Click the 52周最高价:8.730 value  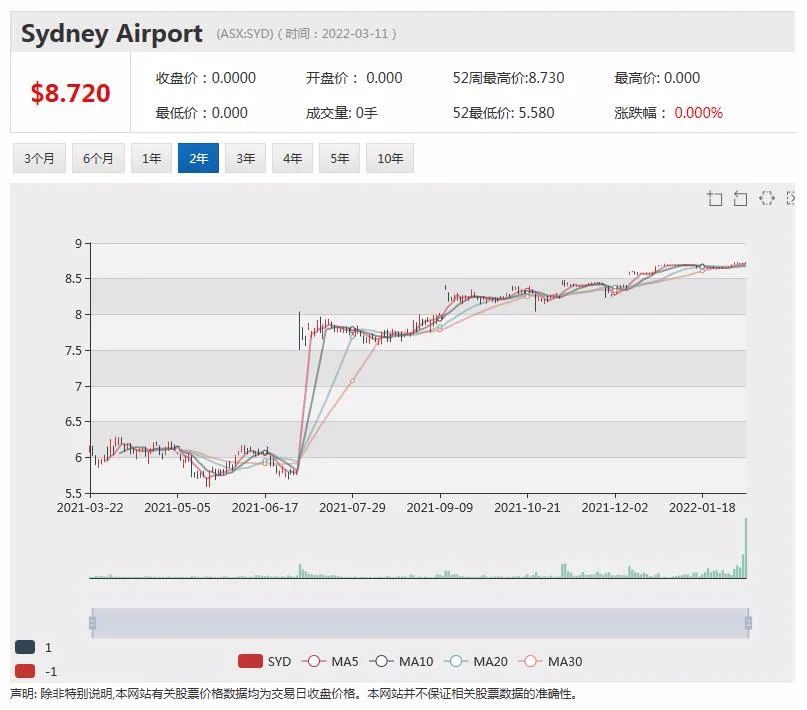pos(508,78)
